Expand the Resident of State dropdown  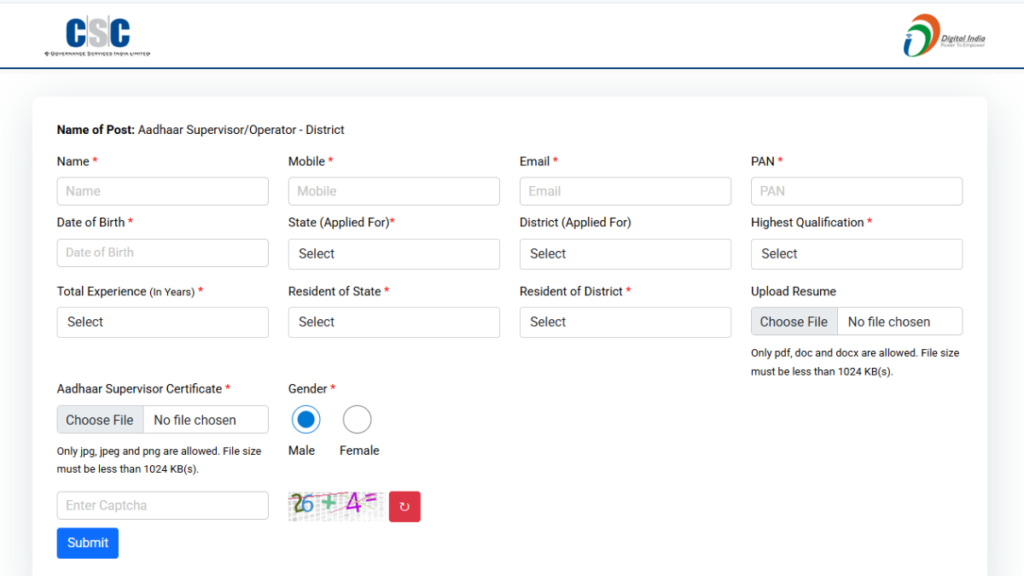[394, 322]
